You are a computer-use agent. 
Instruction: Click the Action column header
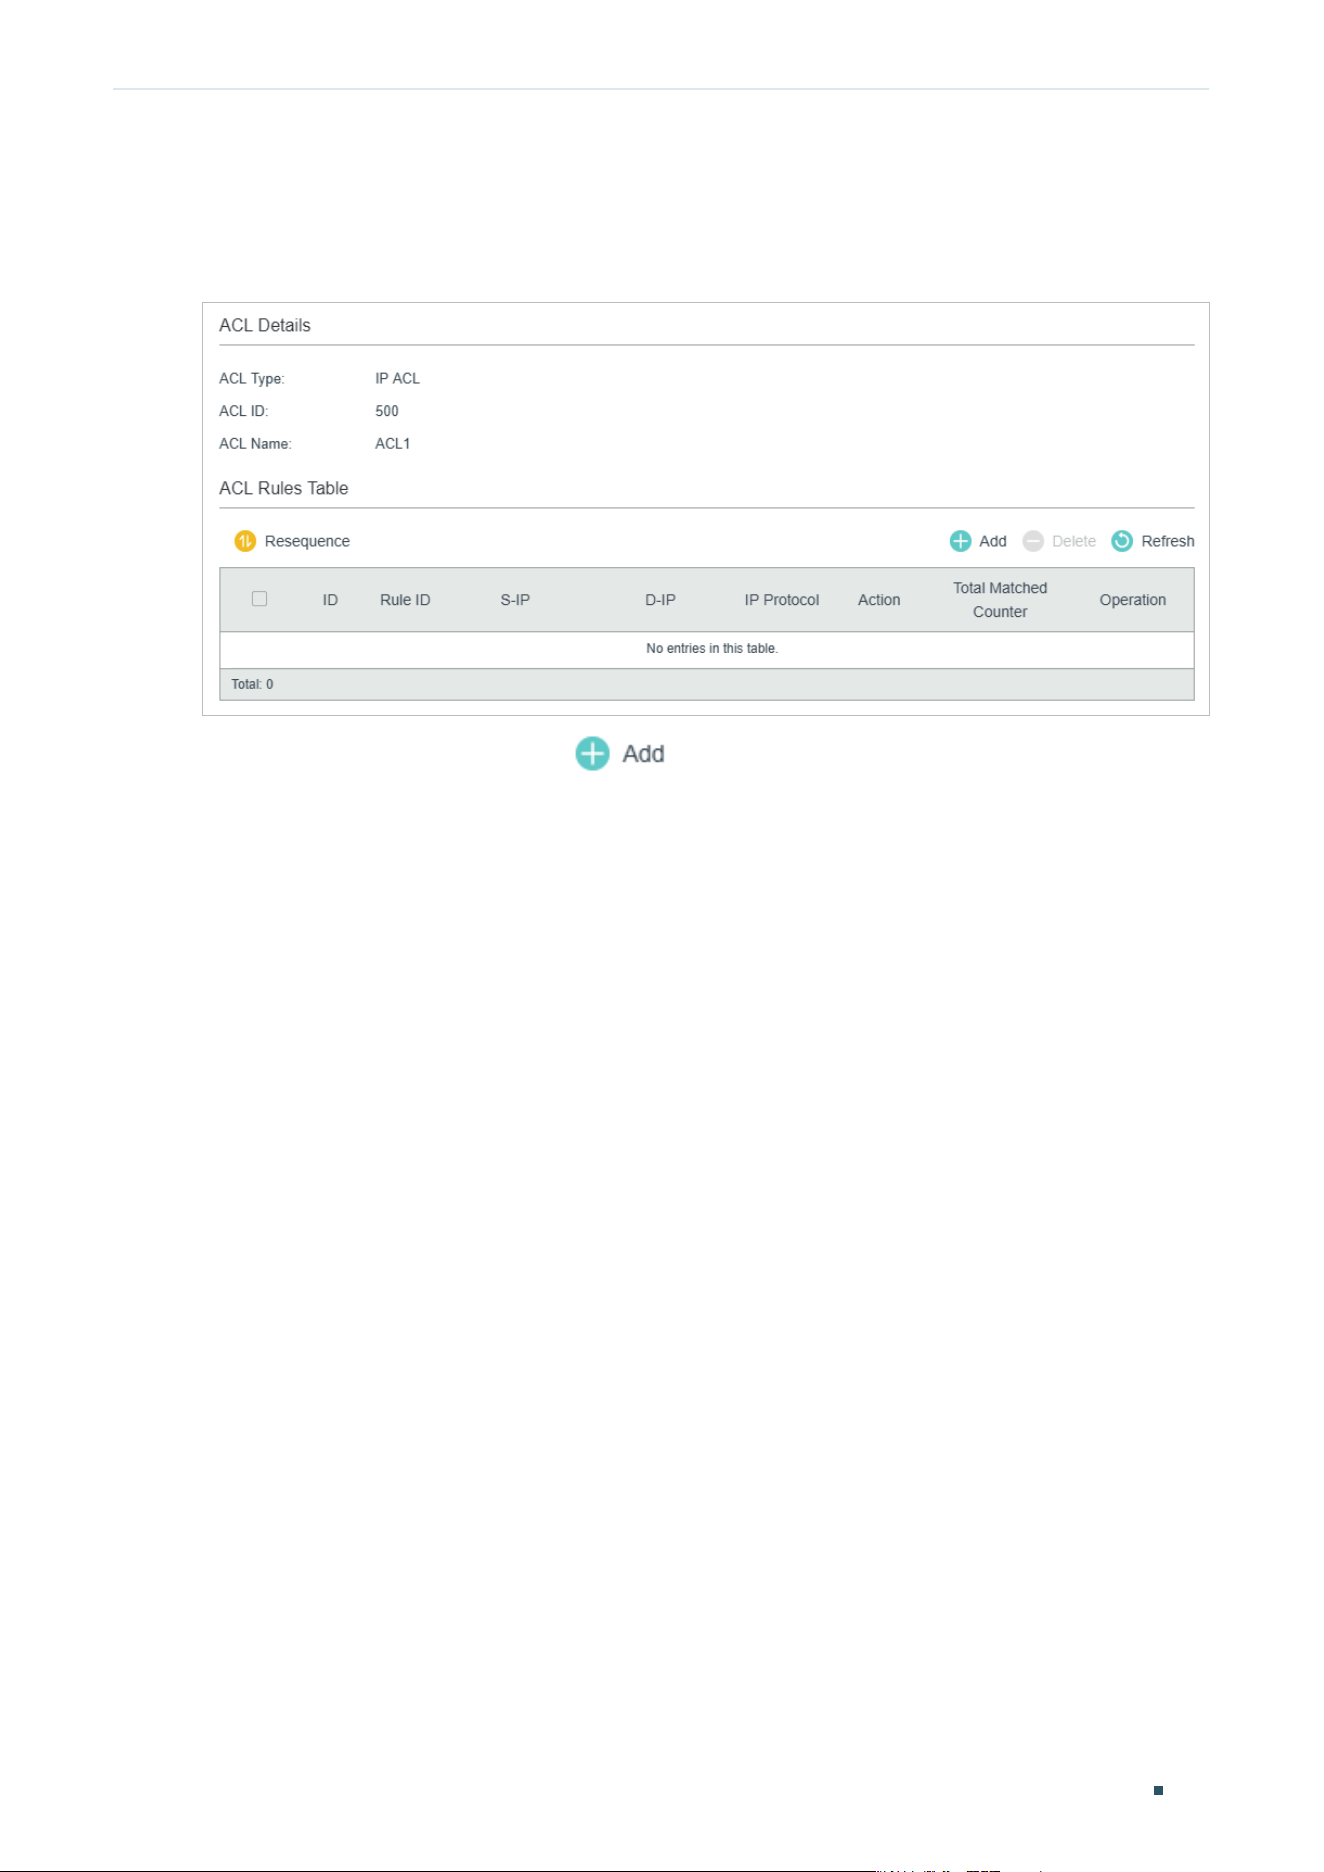[x=879, y=600]
